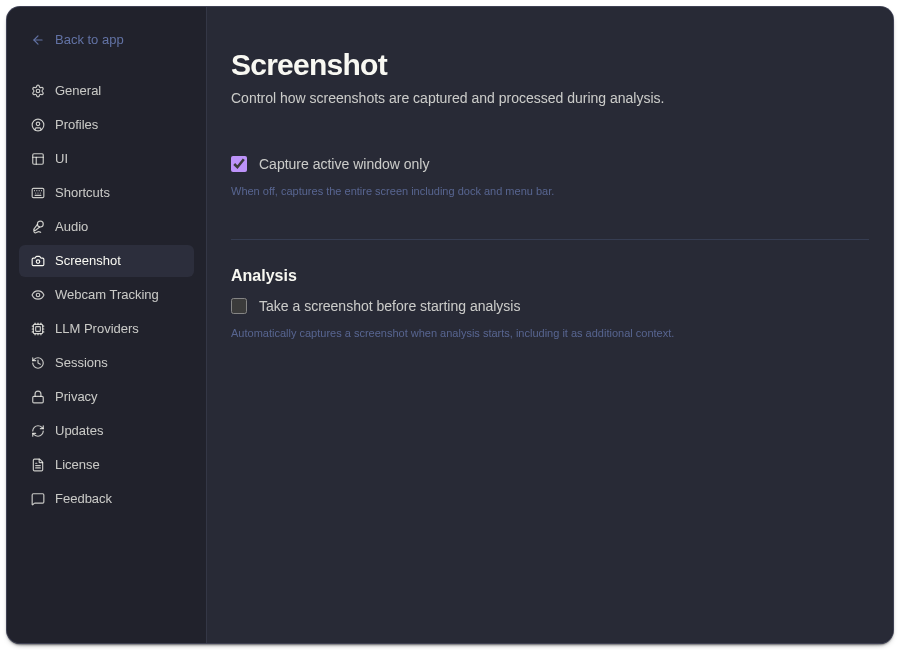This screenshot has width=900, height=650.
Task: Click the LLM Providers chip icon
Action: [x=38, y=328]
